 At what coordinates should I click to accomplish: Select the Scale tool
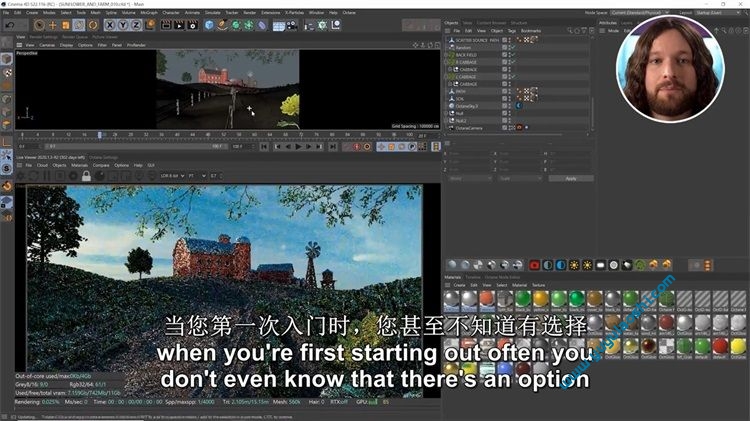pyautogui.click(x=66, y=25)
